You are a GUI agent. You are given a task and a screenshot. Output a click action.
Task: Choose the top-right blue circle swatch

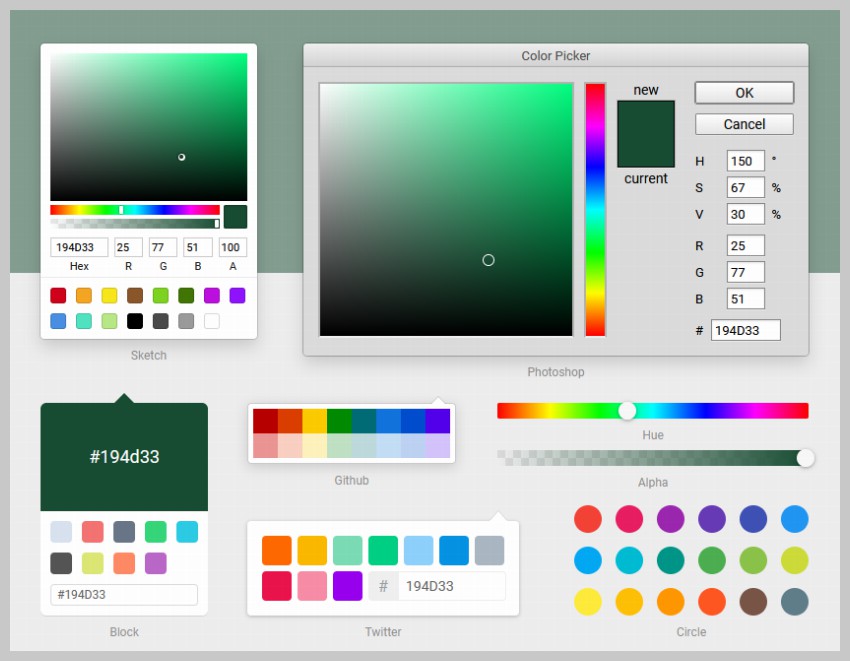point(794,519)
